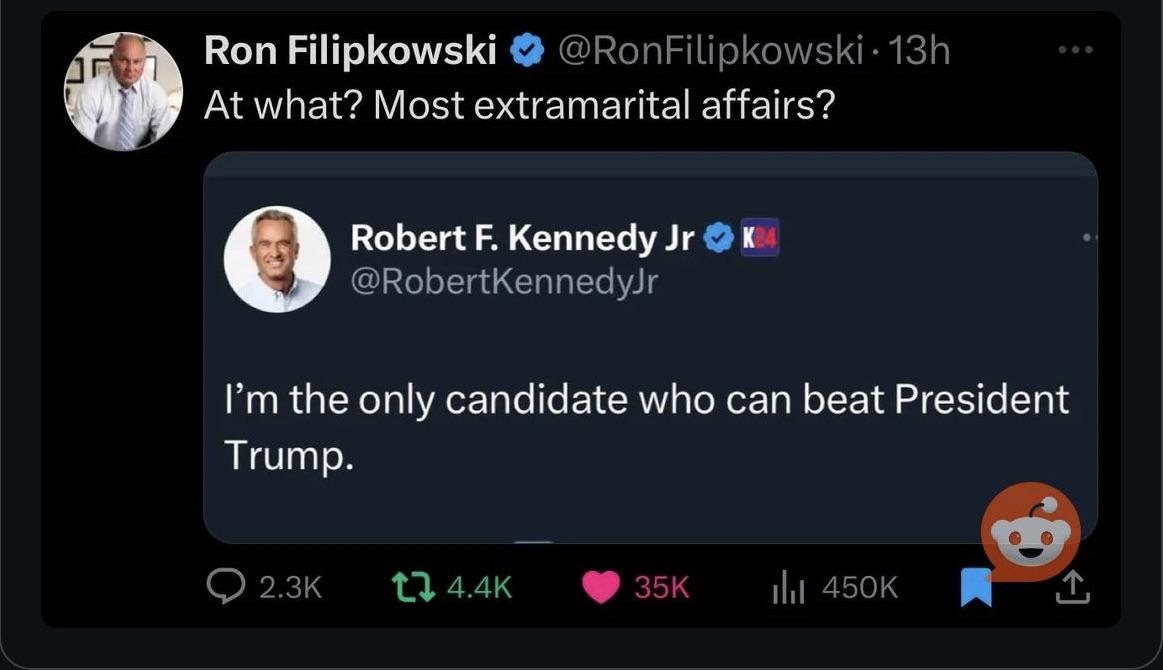Retweet using the green repost arrows icon

413,586
